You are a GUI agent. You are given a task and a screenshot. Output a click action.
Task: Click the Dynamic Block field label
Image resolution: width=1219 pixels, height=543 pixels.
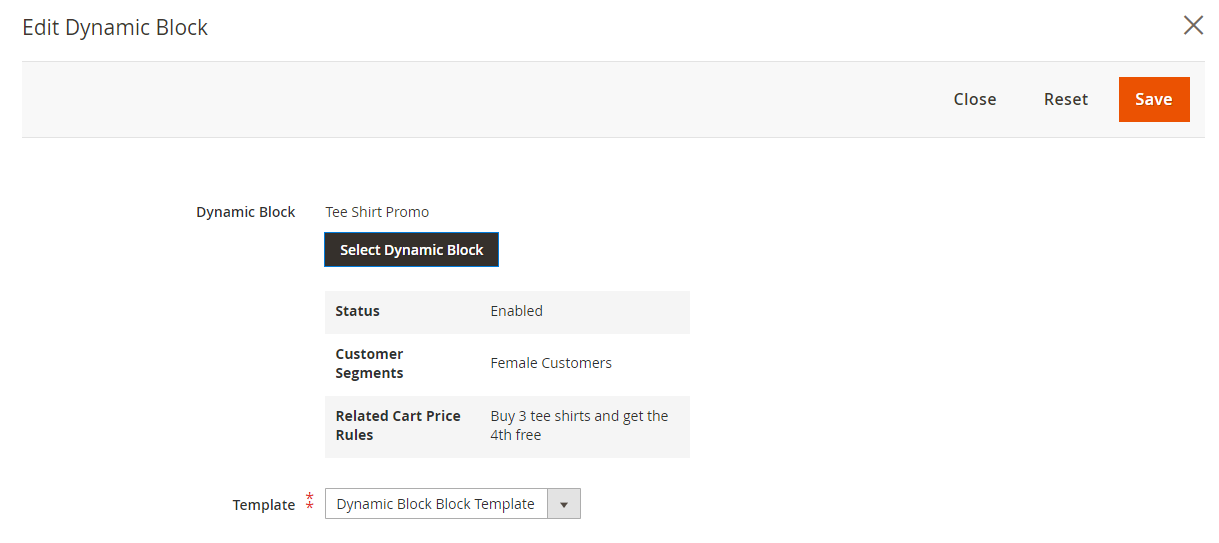[246, 212]
